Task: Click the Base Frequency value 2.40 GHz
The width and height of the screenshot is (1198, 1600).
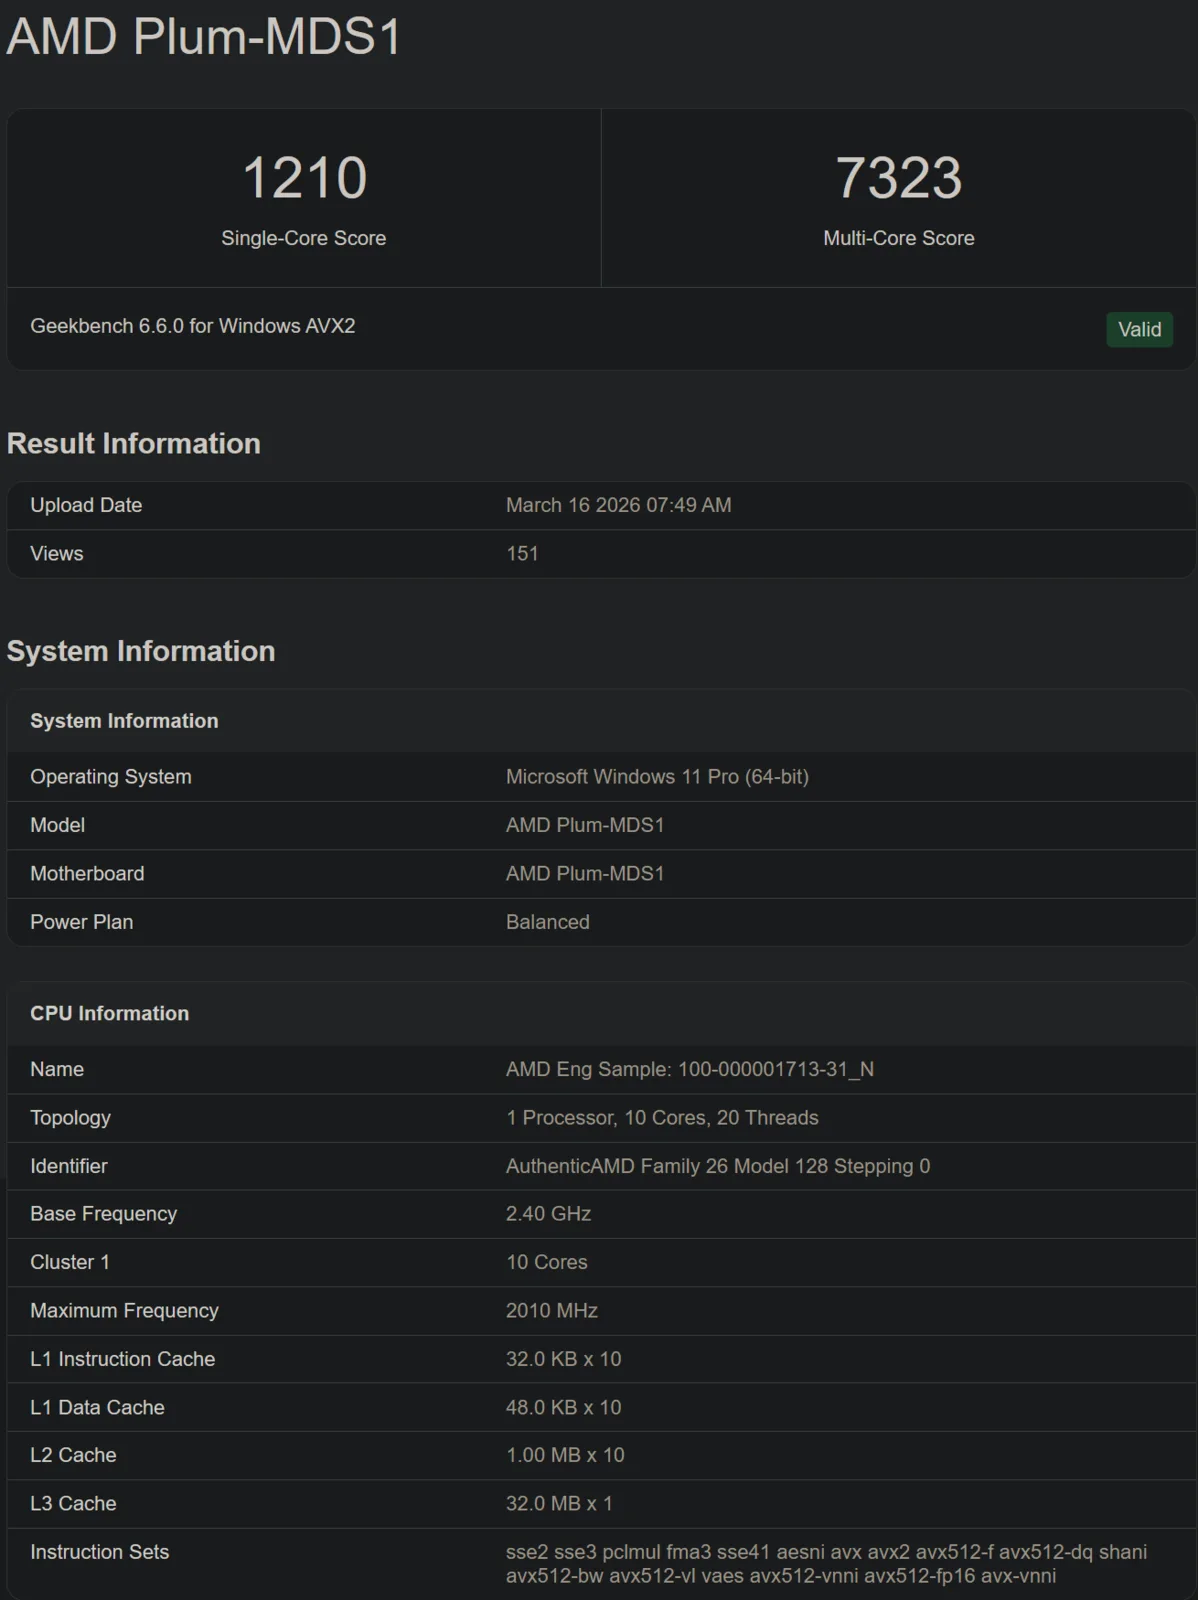Action: click(548, 1214)
